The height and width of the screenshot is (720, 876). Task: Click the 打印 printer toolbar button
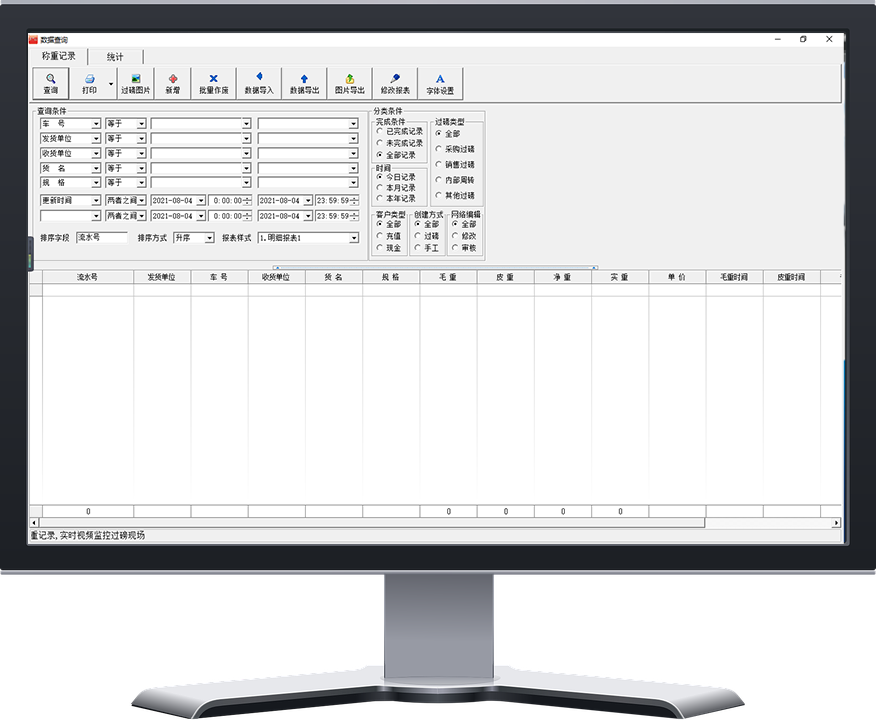(89, 83)
